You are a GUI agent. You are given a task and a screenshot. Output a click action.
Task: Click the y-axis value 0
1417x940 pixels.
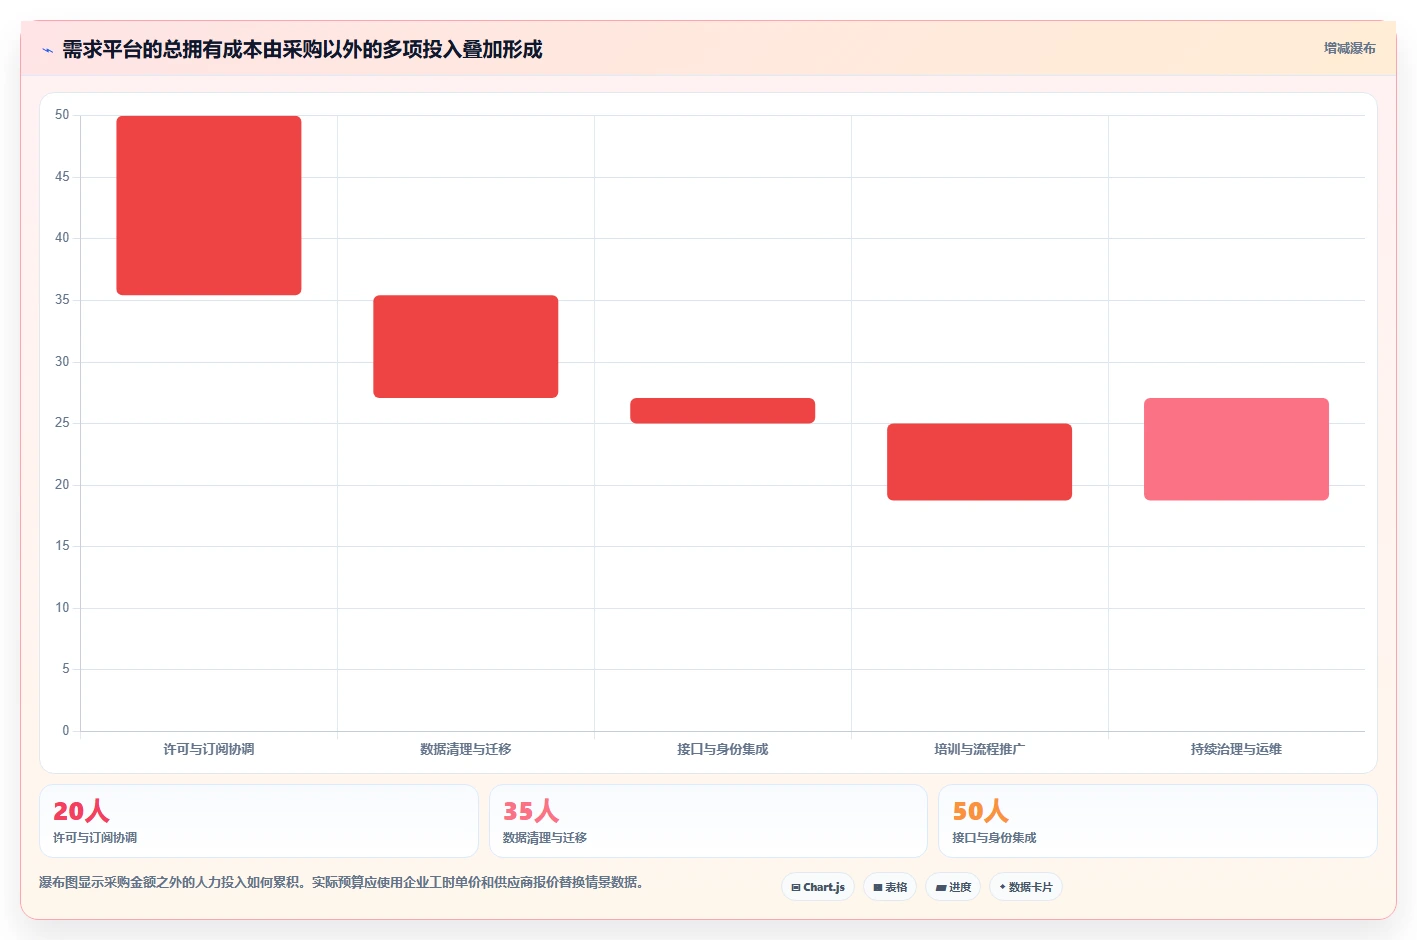(66, 731)
